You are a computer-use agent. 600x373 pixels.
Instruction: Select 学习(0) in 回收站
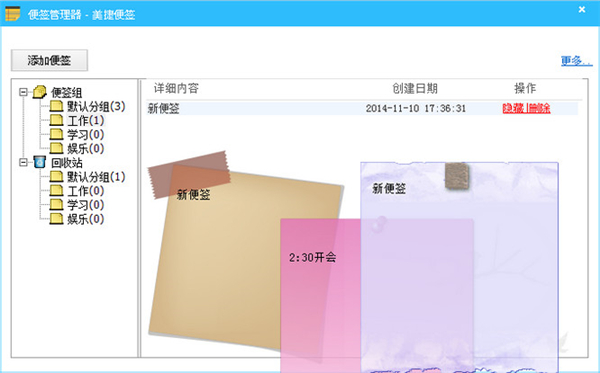tap(86, 205)
